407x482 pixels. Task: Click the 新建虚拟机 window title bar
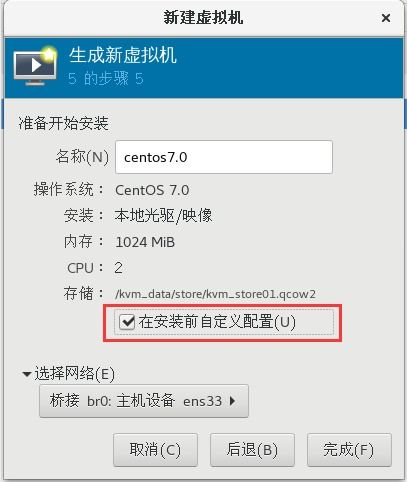point(203,18)
